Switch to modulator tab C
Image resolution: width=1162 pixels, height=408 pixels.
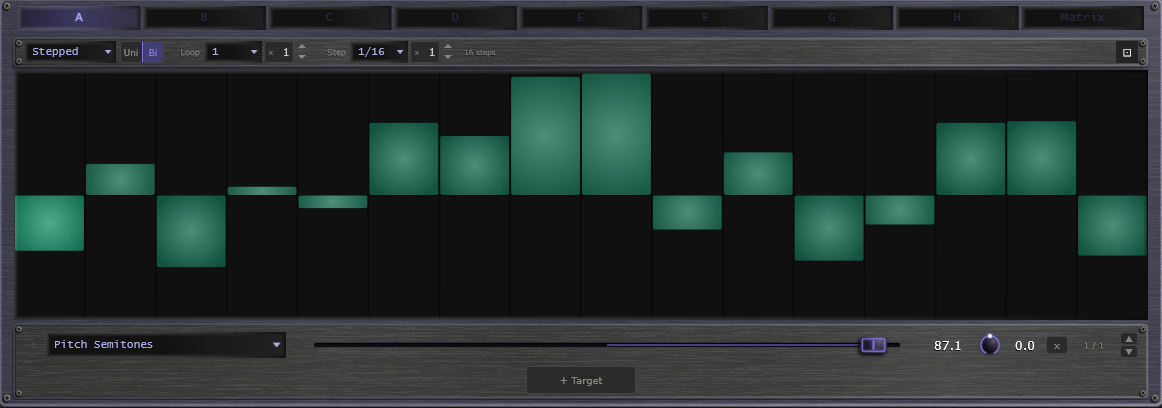click(330, 18)
